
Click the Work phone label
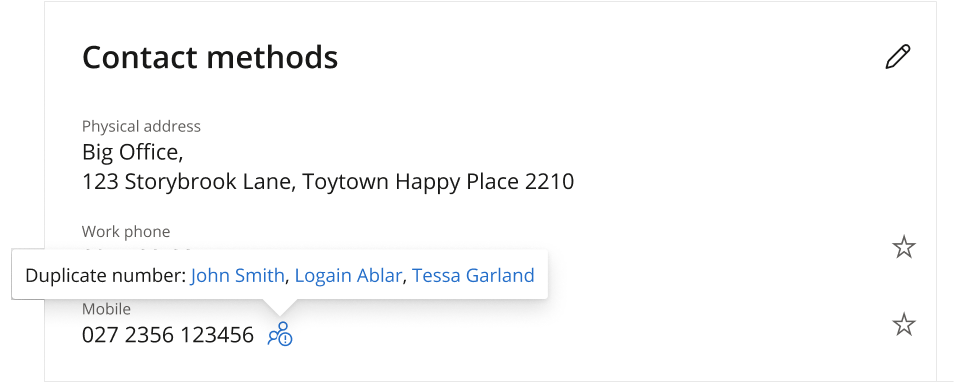point(126,232)
